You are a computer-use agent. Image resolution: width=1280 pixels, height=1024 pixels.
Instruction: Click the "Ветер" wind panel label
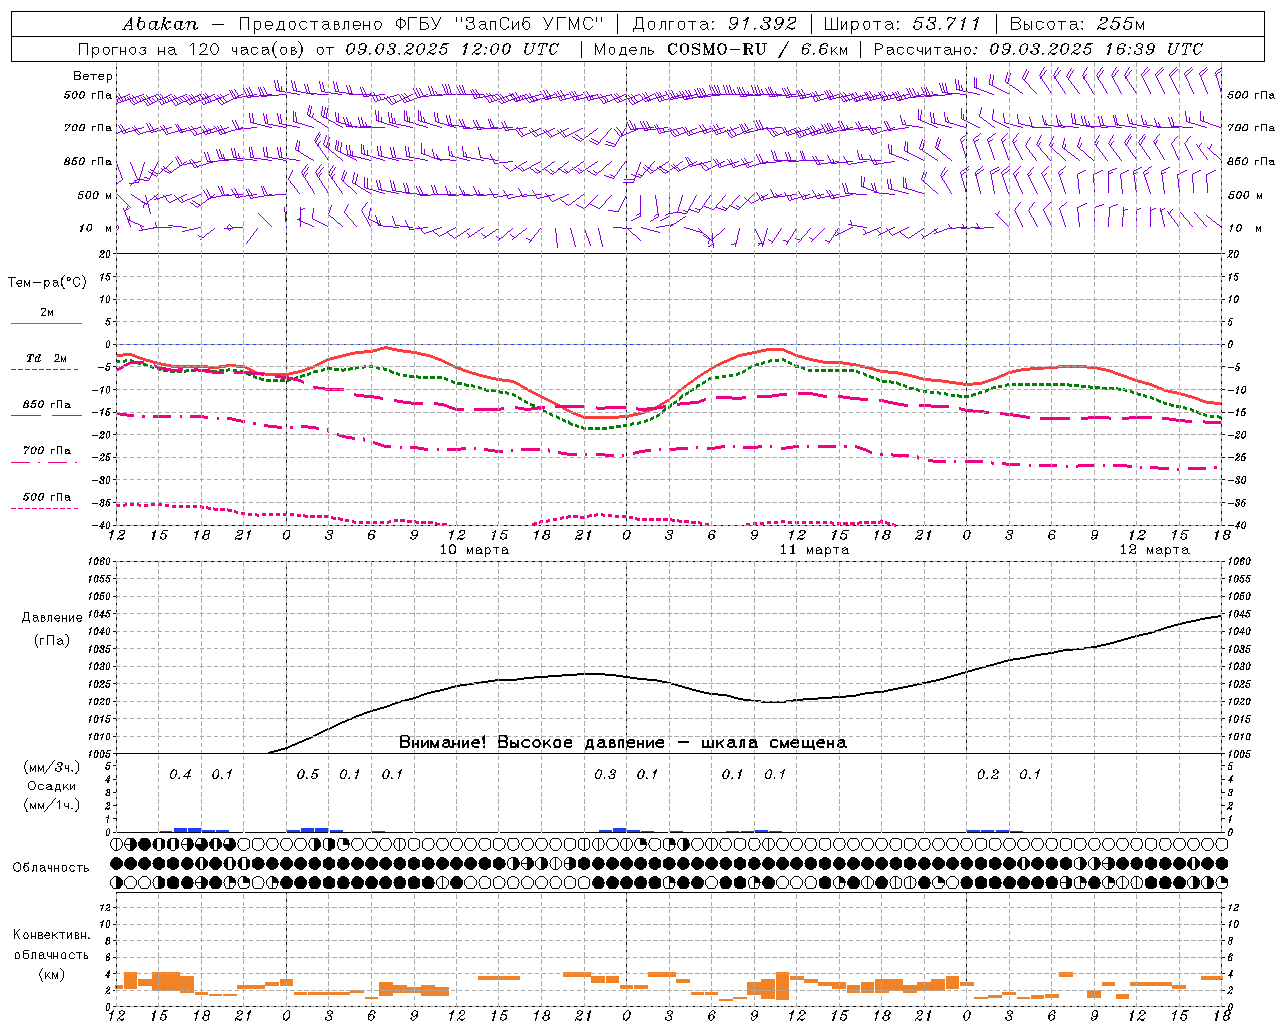point(93,76)
